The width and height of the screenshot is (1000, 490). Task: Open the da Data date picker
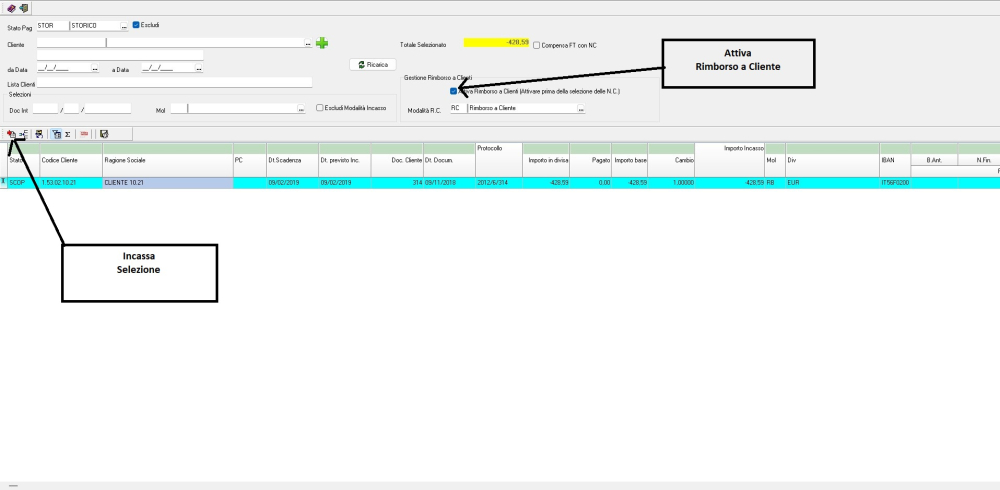click(95, 69)
